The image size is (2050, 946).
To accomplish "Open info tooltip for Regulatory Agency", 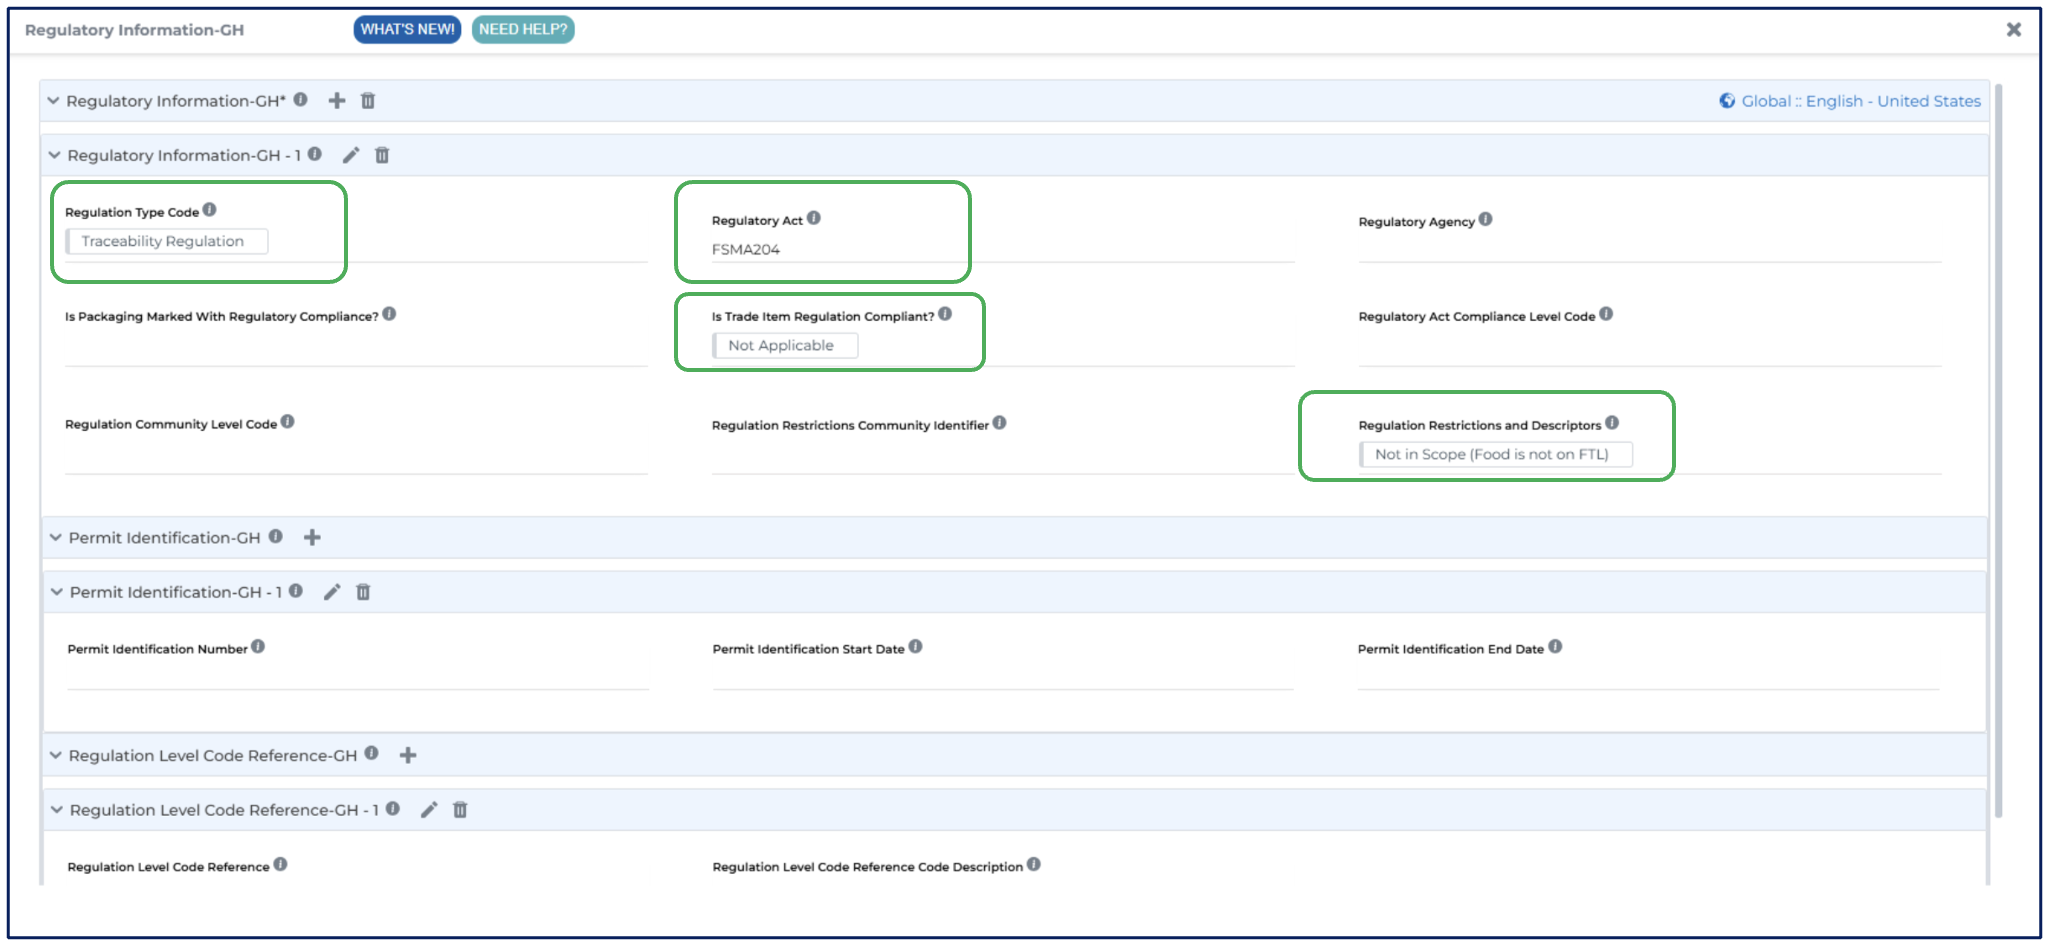I will [1486, 219].
